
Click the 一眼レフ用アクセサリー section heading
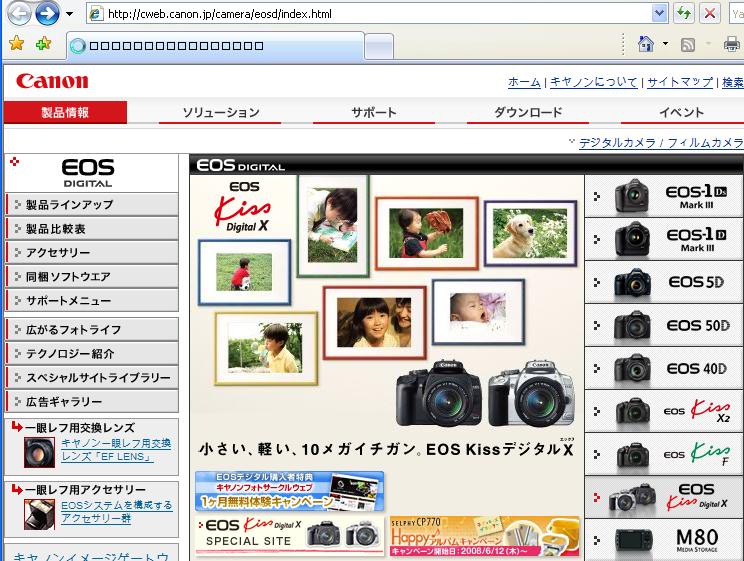coord(85,489)
